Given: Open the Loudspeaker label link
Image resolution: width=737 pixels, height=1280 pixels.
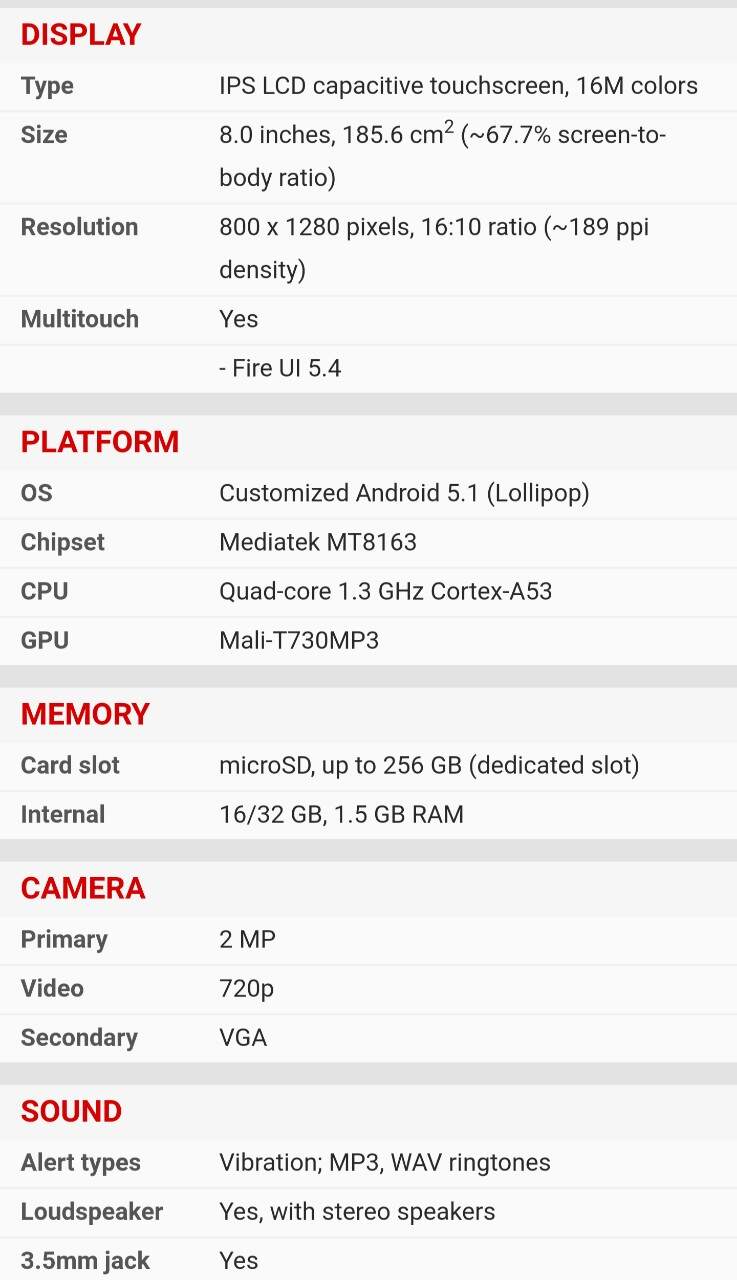Looking at the screenshot, I should [x=91, y=1212].
